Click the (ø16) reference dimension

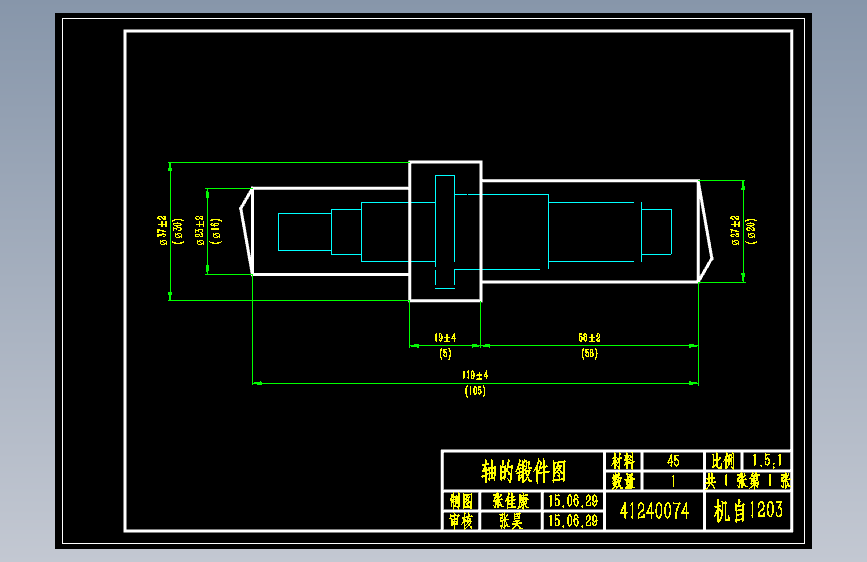coord(216,231)
